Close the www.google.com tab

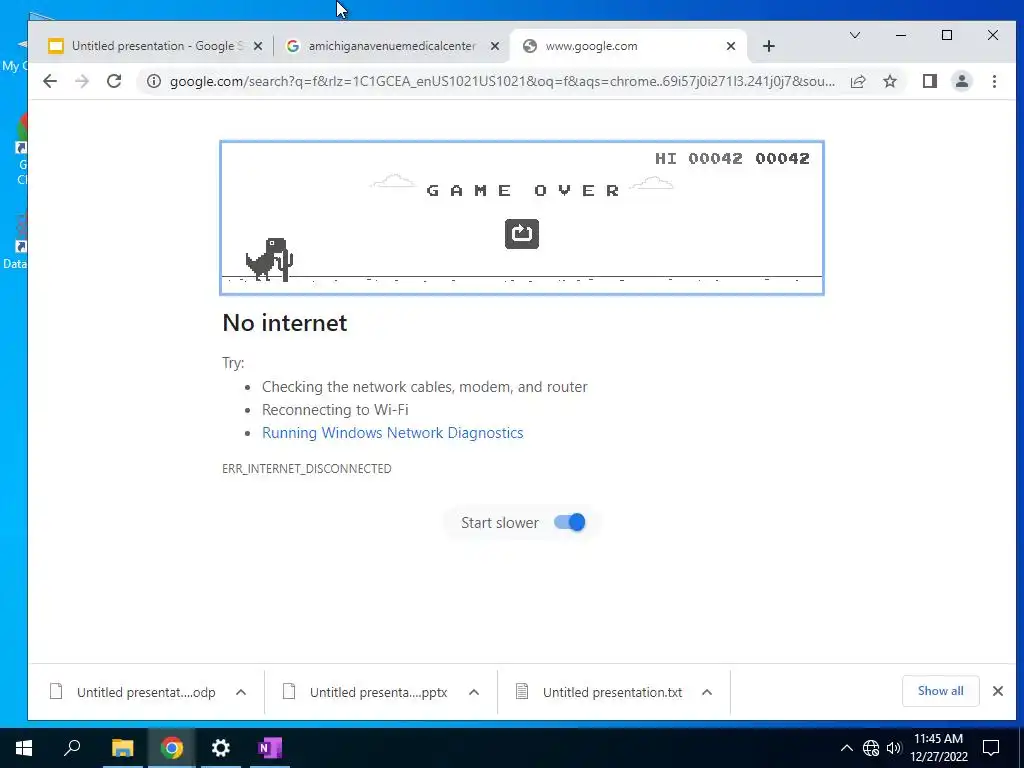tap(731, 46)
